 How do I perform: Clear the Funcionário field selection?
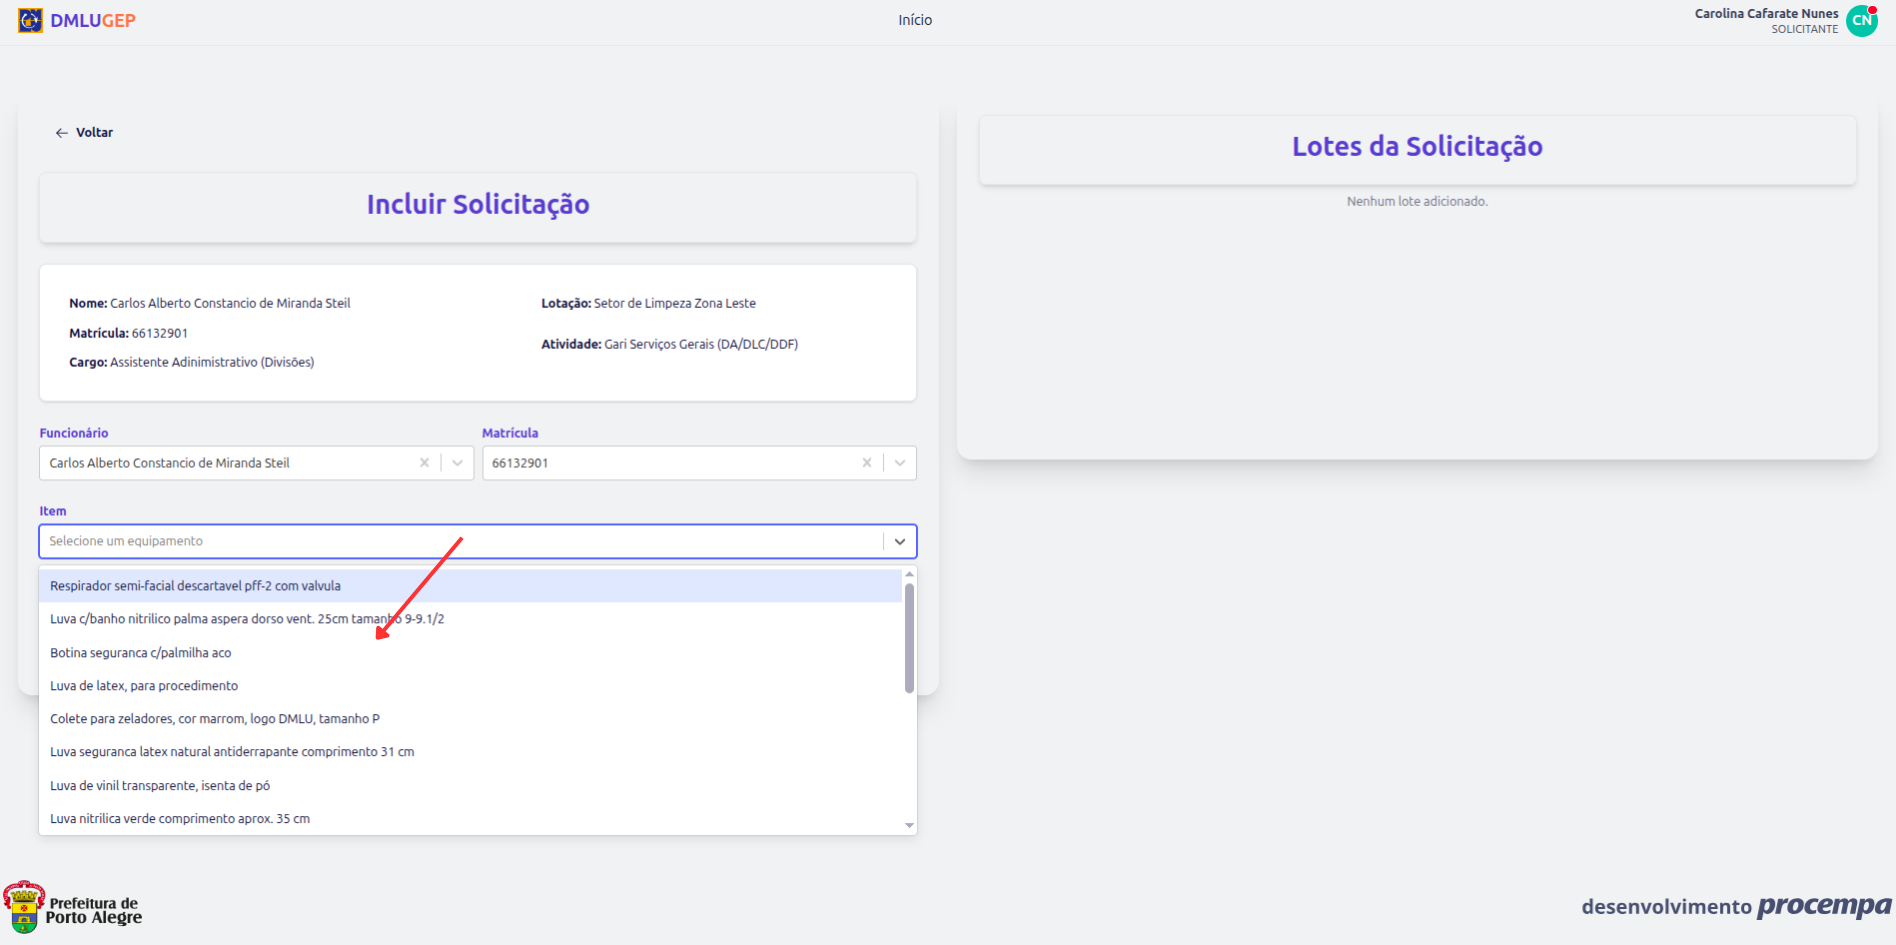[x=424, y=463]
